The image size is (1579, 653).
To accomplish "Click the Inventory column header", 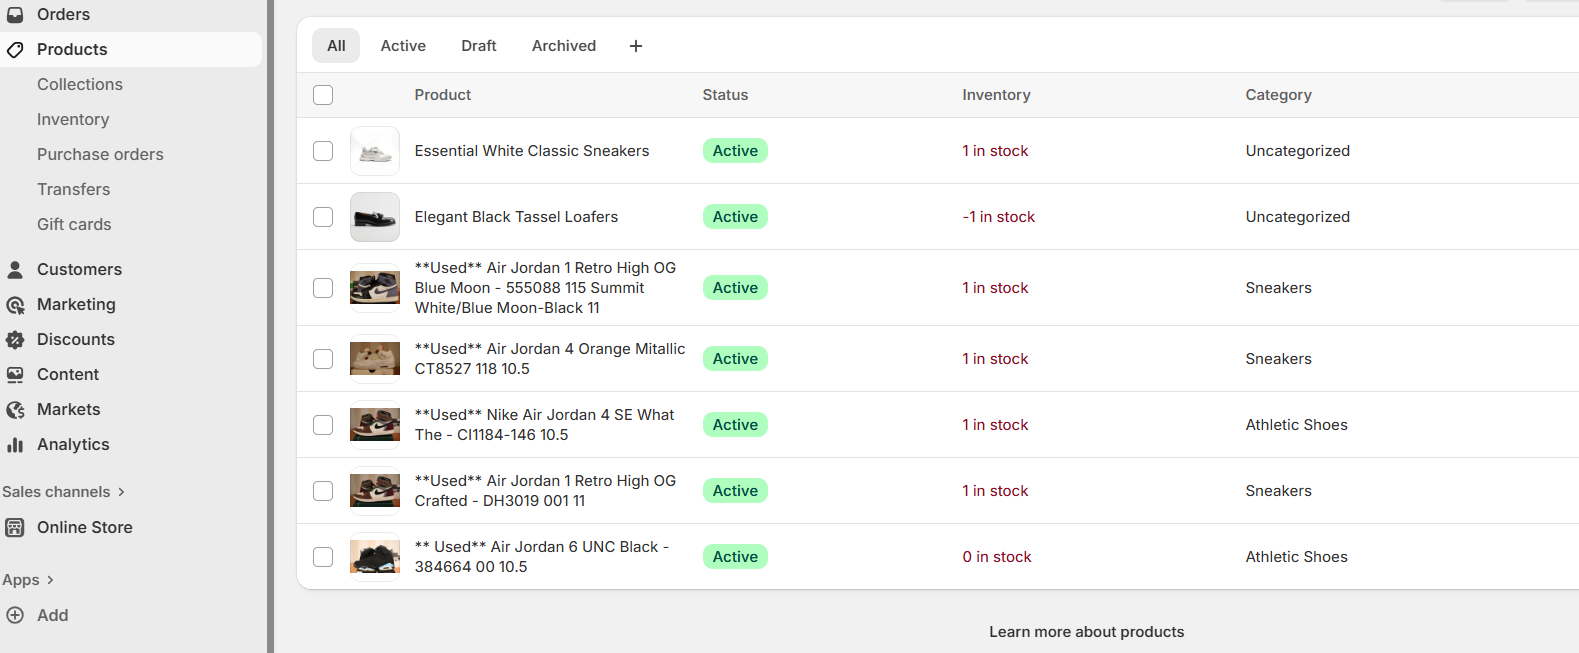I will coord(996,95).
